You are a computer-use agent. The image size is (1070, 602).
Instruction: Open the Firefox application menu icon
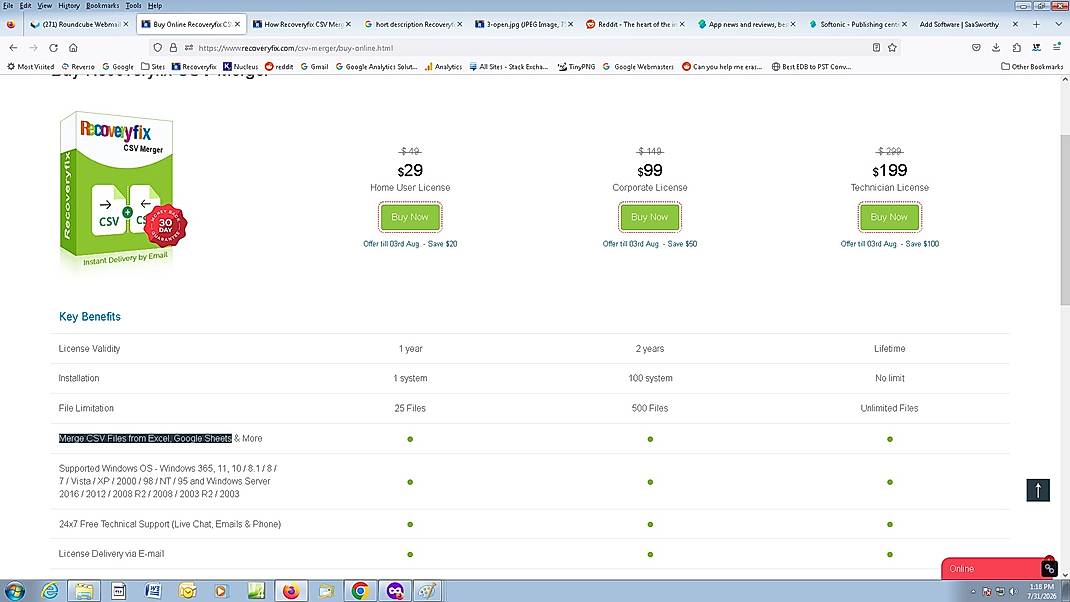click(x=1056, y=48)
